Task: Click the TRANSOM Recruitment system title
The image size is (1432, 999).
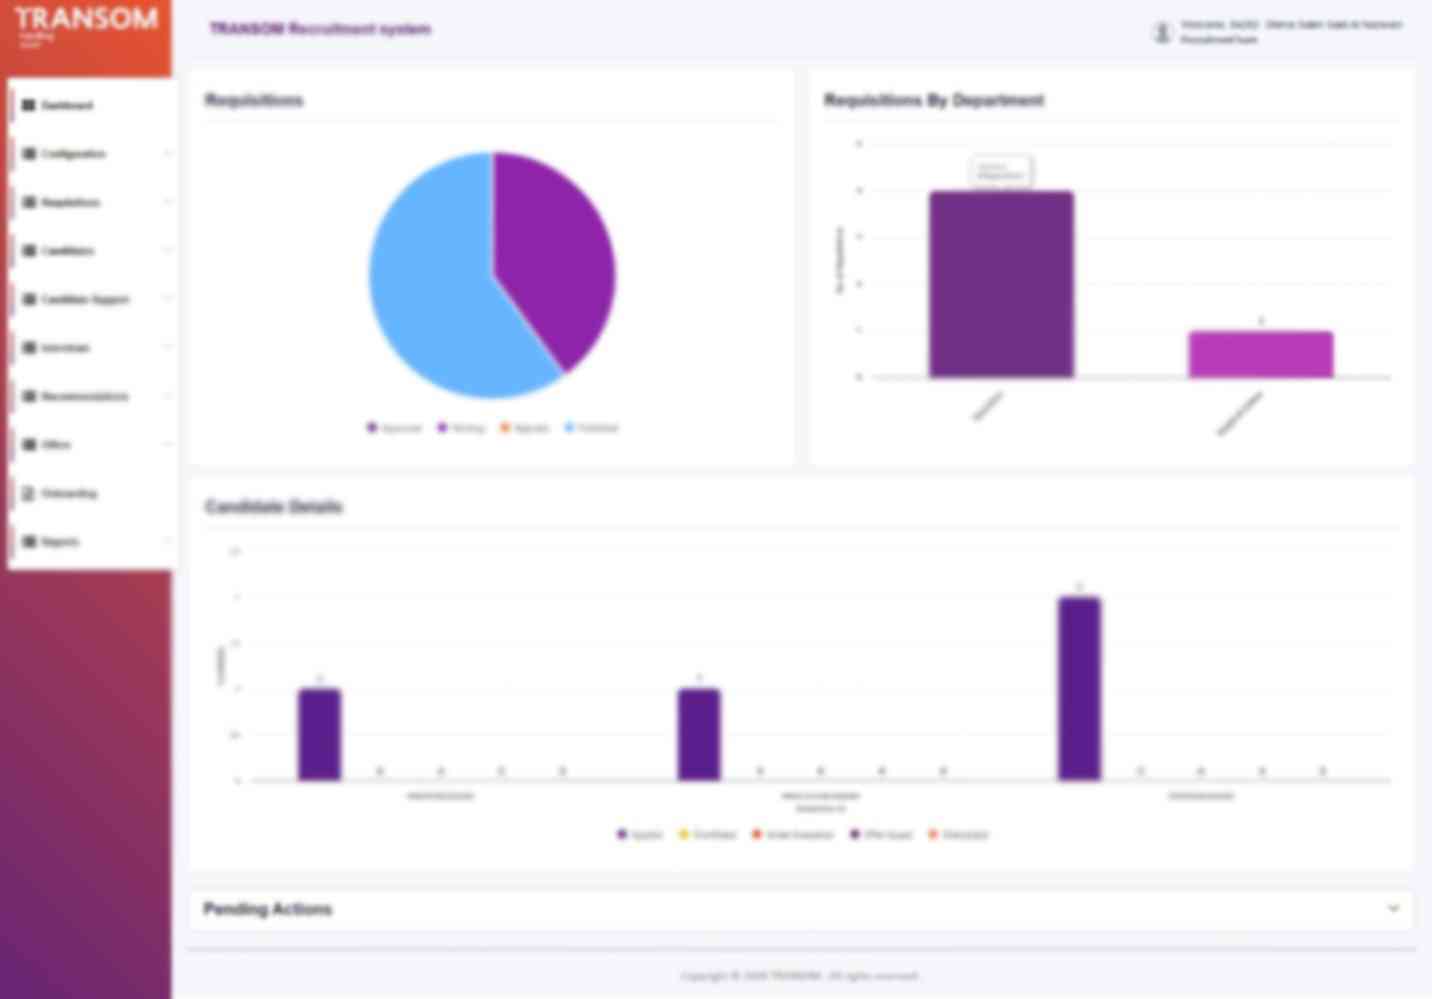Action: click(320, 29)
